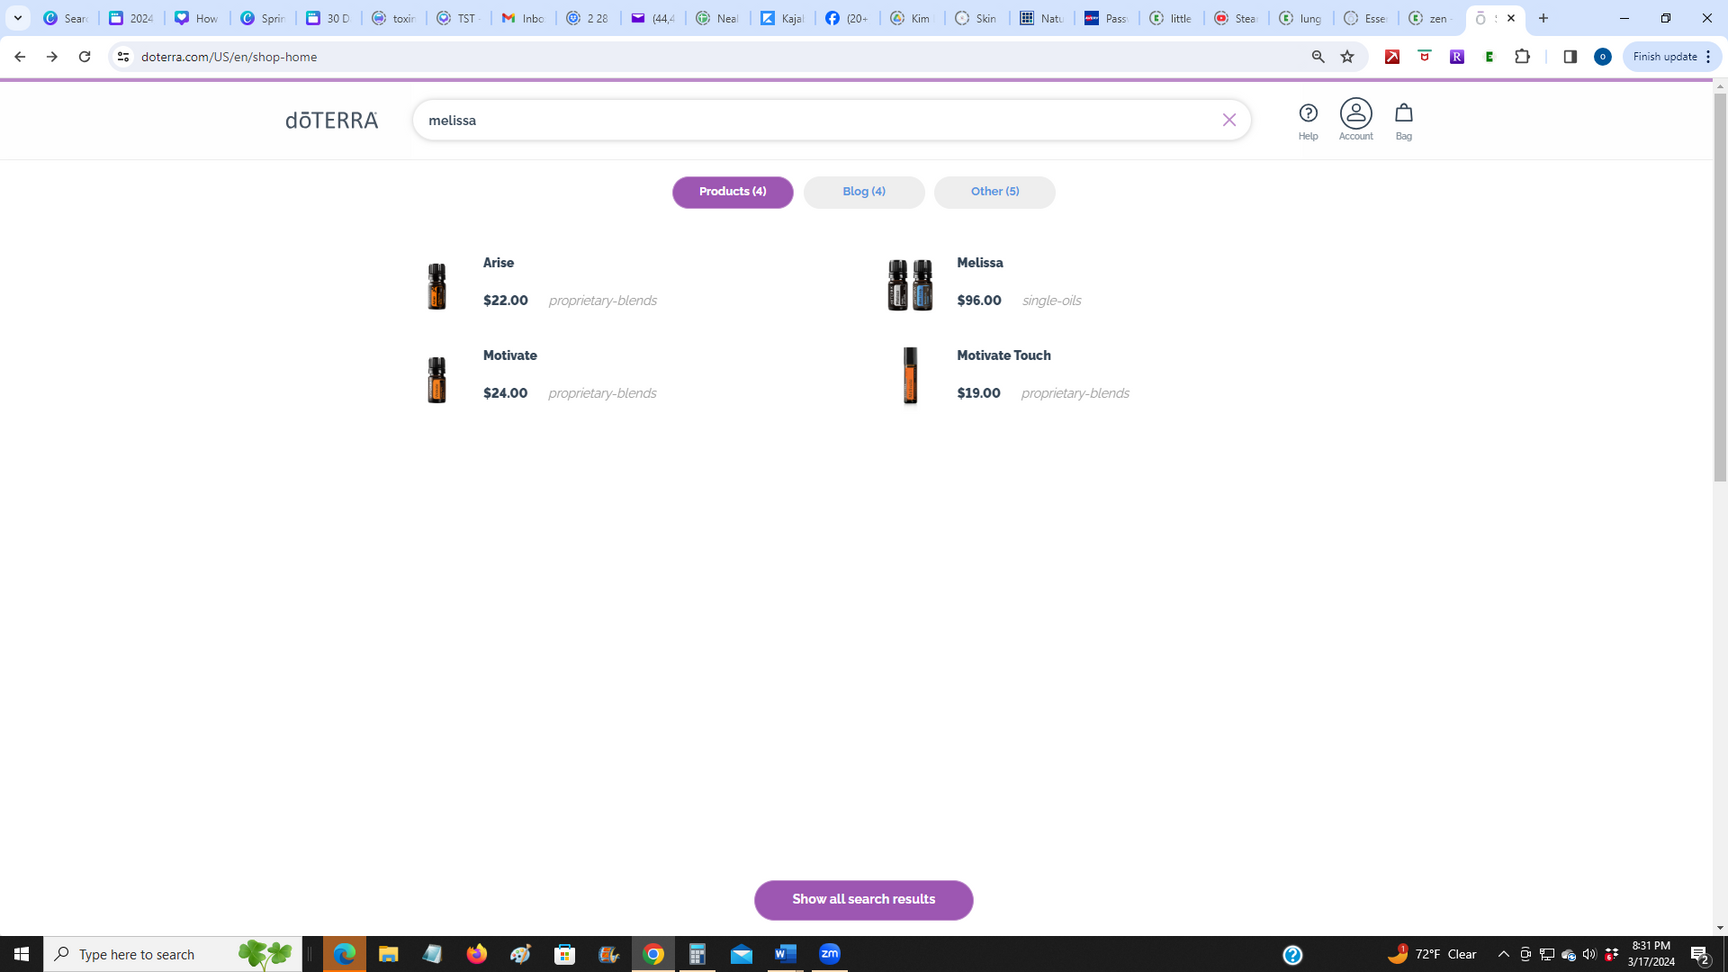The image size is (1728, 972).
Task: Close the current browser tab
Action: 1511,18
